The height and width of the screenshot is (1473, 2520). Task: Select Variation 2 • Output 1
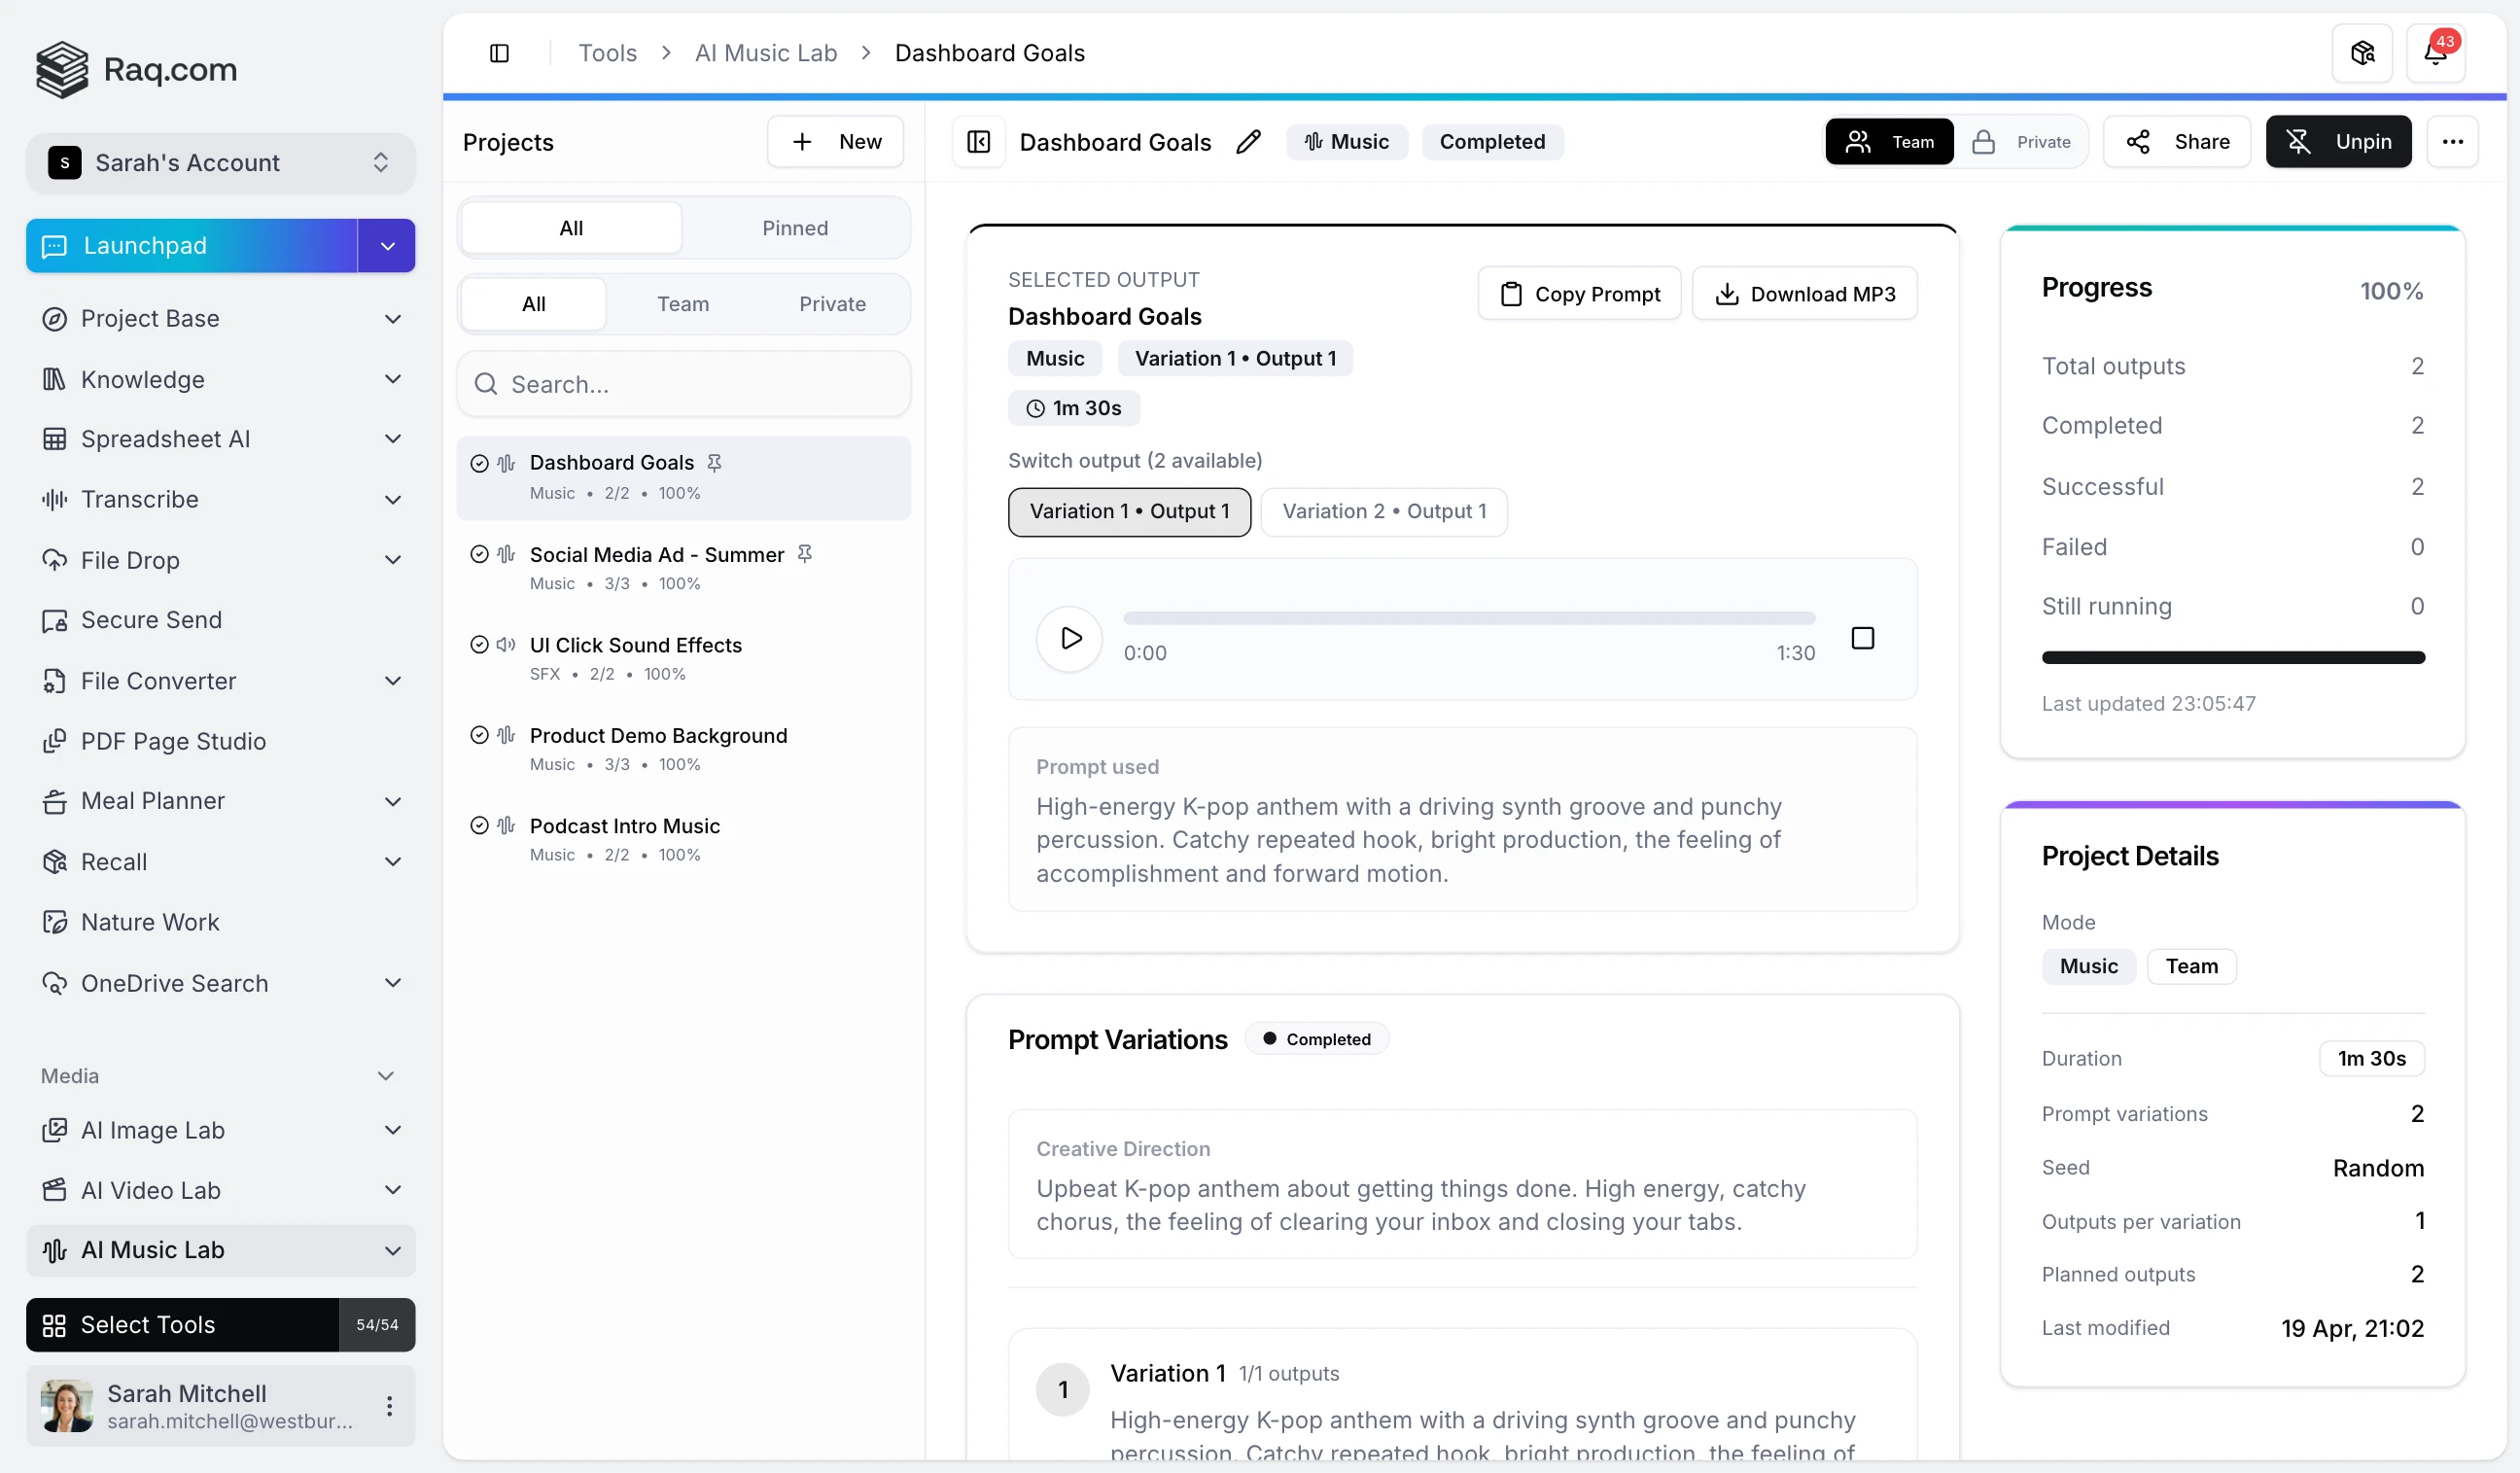click(x=1384, y=512)
